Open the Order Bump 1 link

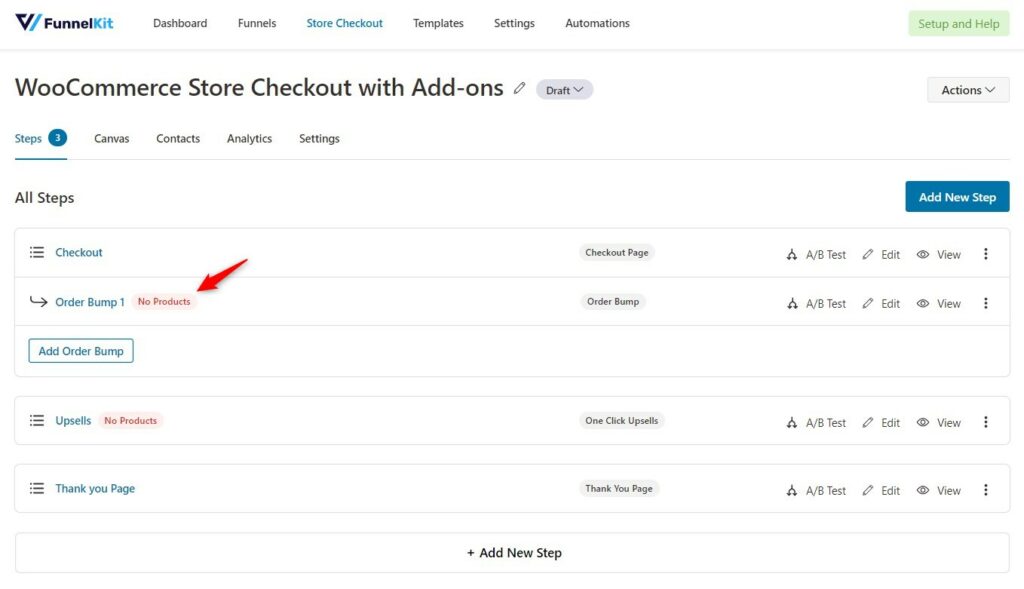89,302
